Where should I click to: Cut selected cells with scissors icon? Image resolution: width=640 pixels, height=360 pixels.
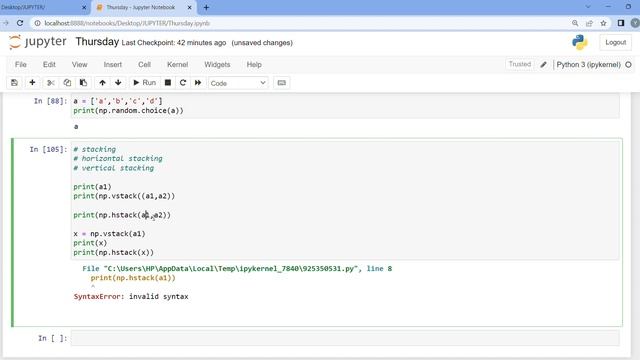51,83
